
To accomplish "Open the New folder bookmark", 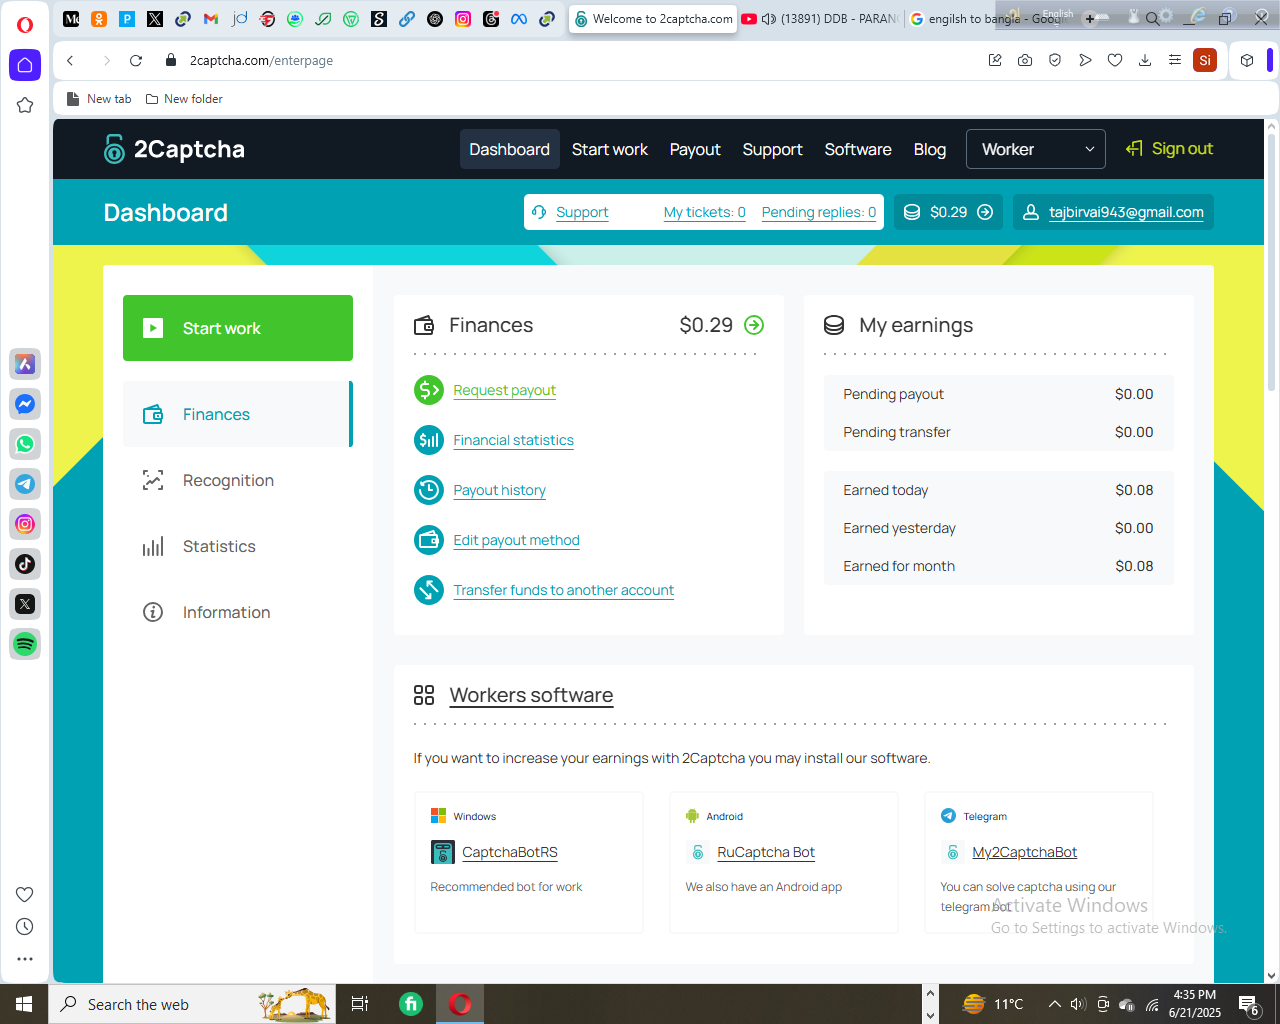I will coord(184,99).
